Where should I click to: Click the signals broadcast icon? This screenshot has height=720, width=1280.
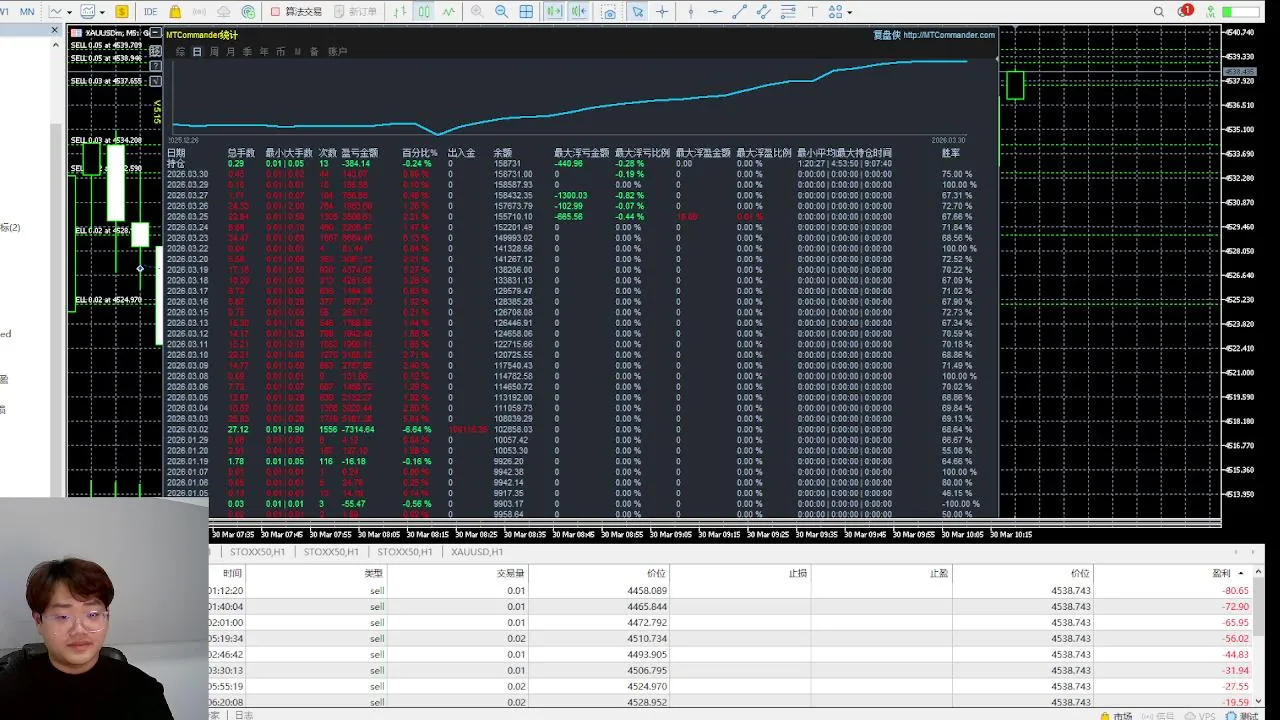tap(199, 12)
